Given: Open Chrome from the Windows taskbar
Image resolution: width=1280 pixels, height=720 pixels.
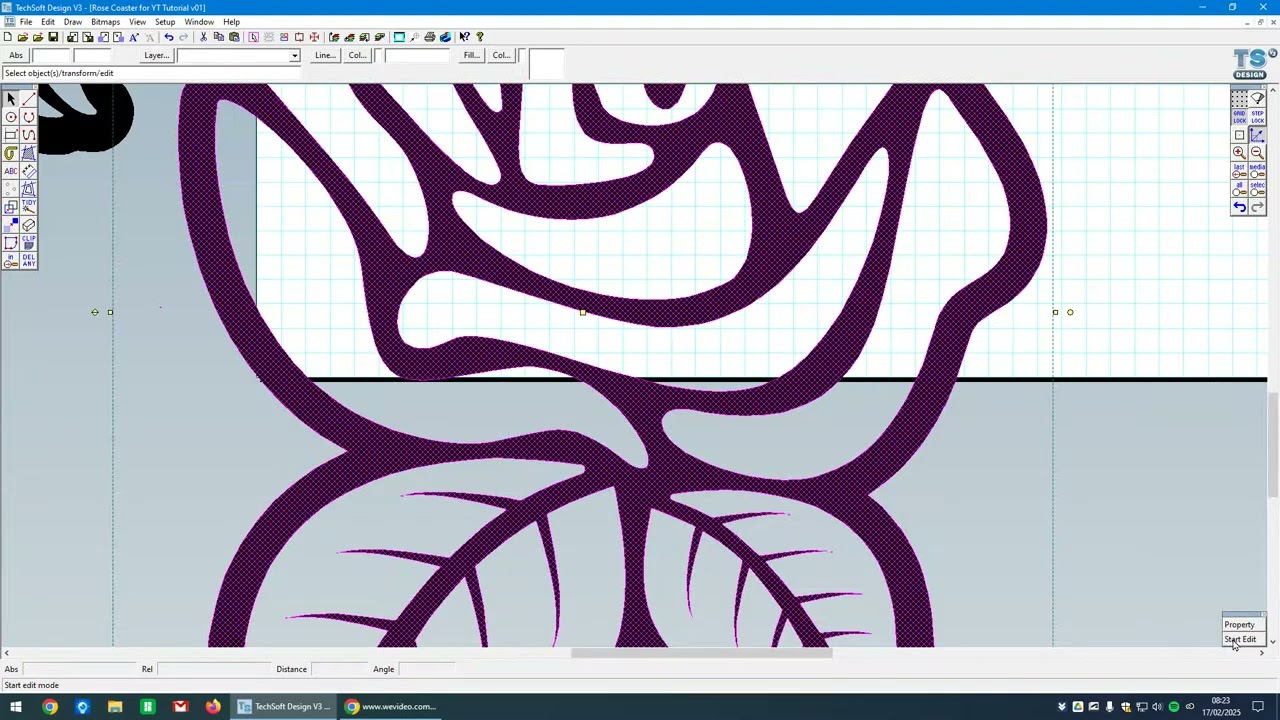Looking at the screenshot, I should [50, 707].
